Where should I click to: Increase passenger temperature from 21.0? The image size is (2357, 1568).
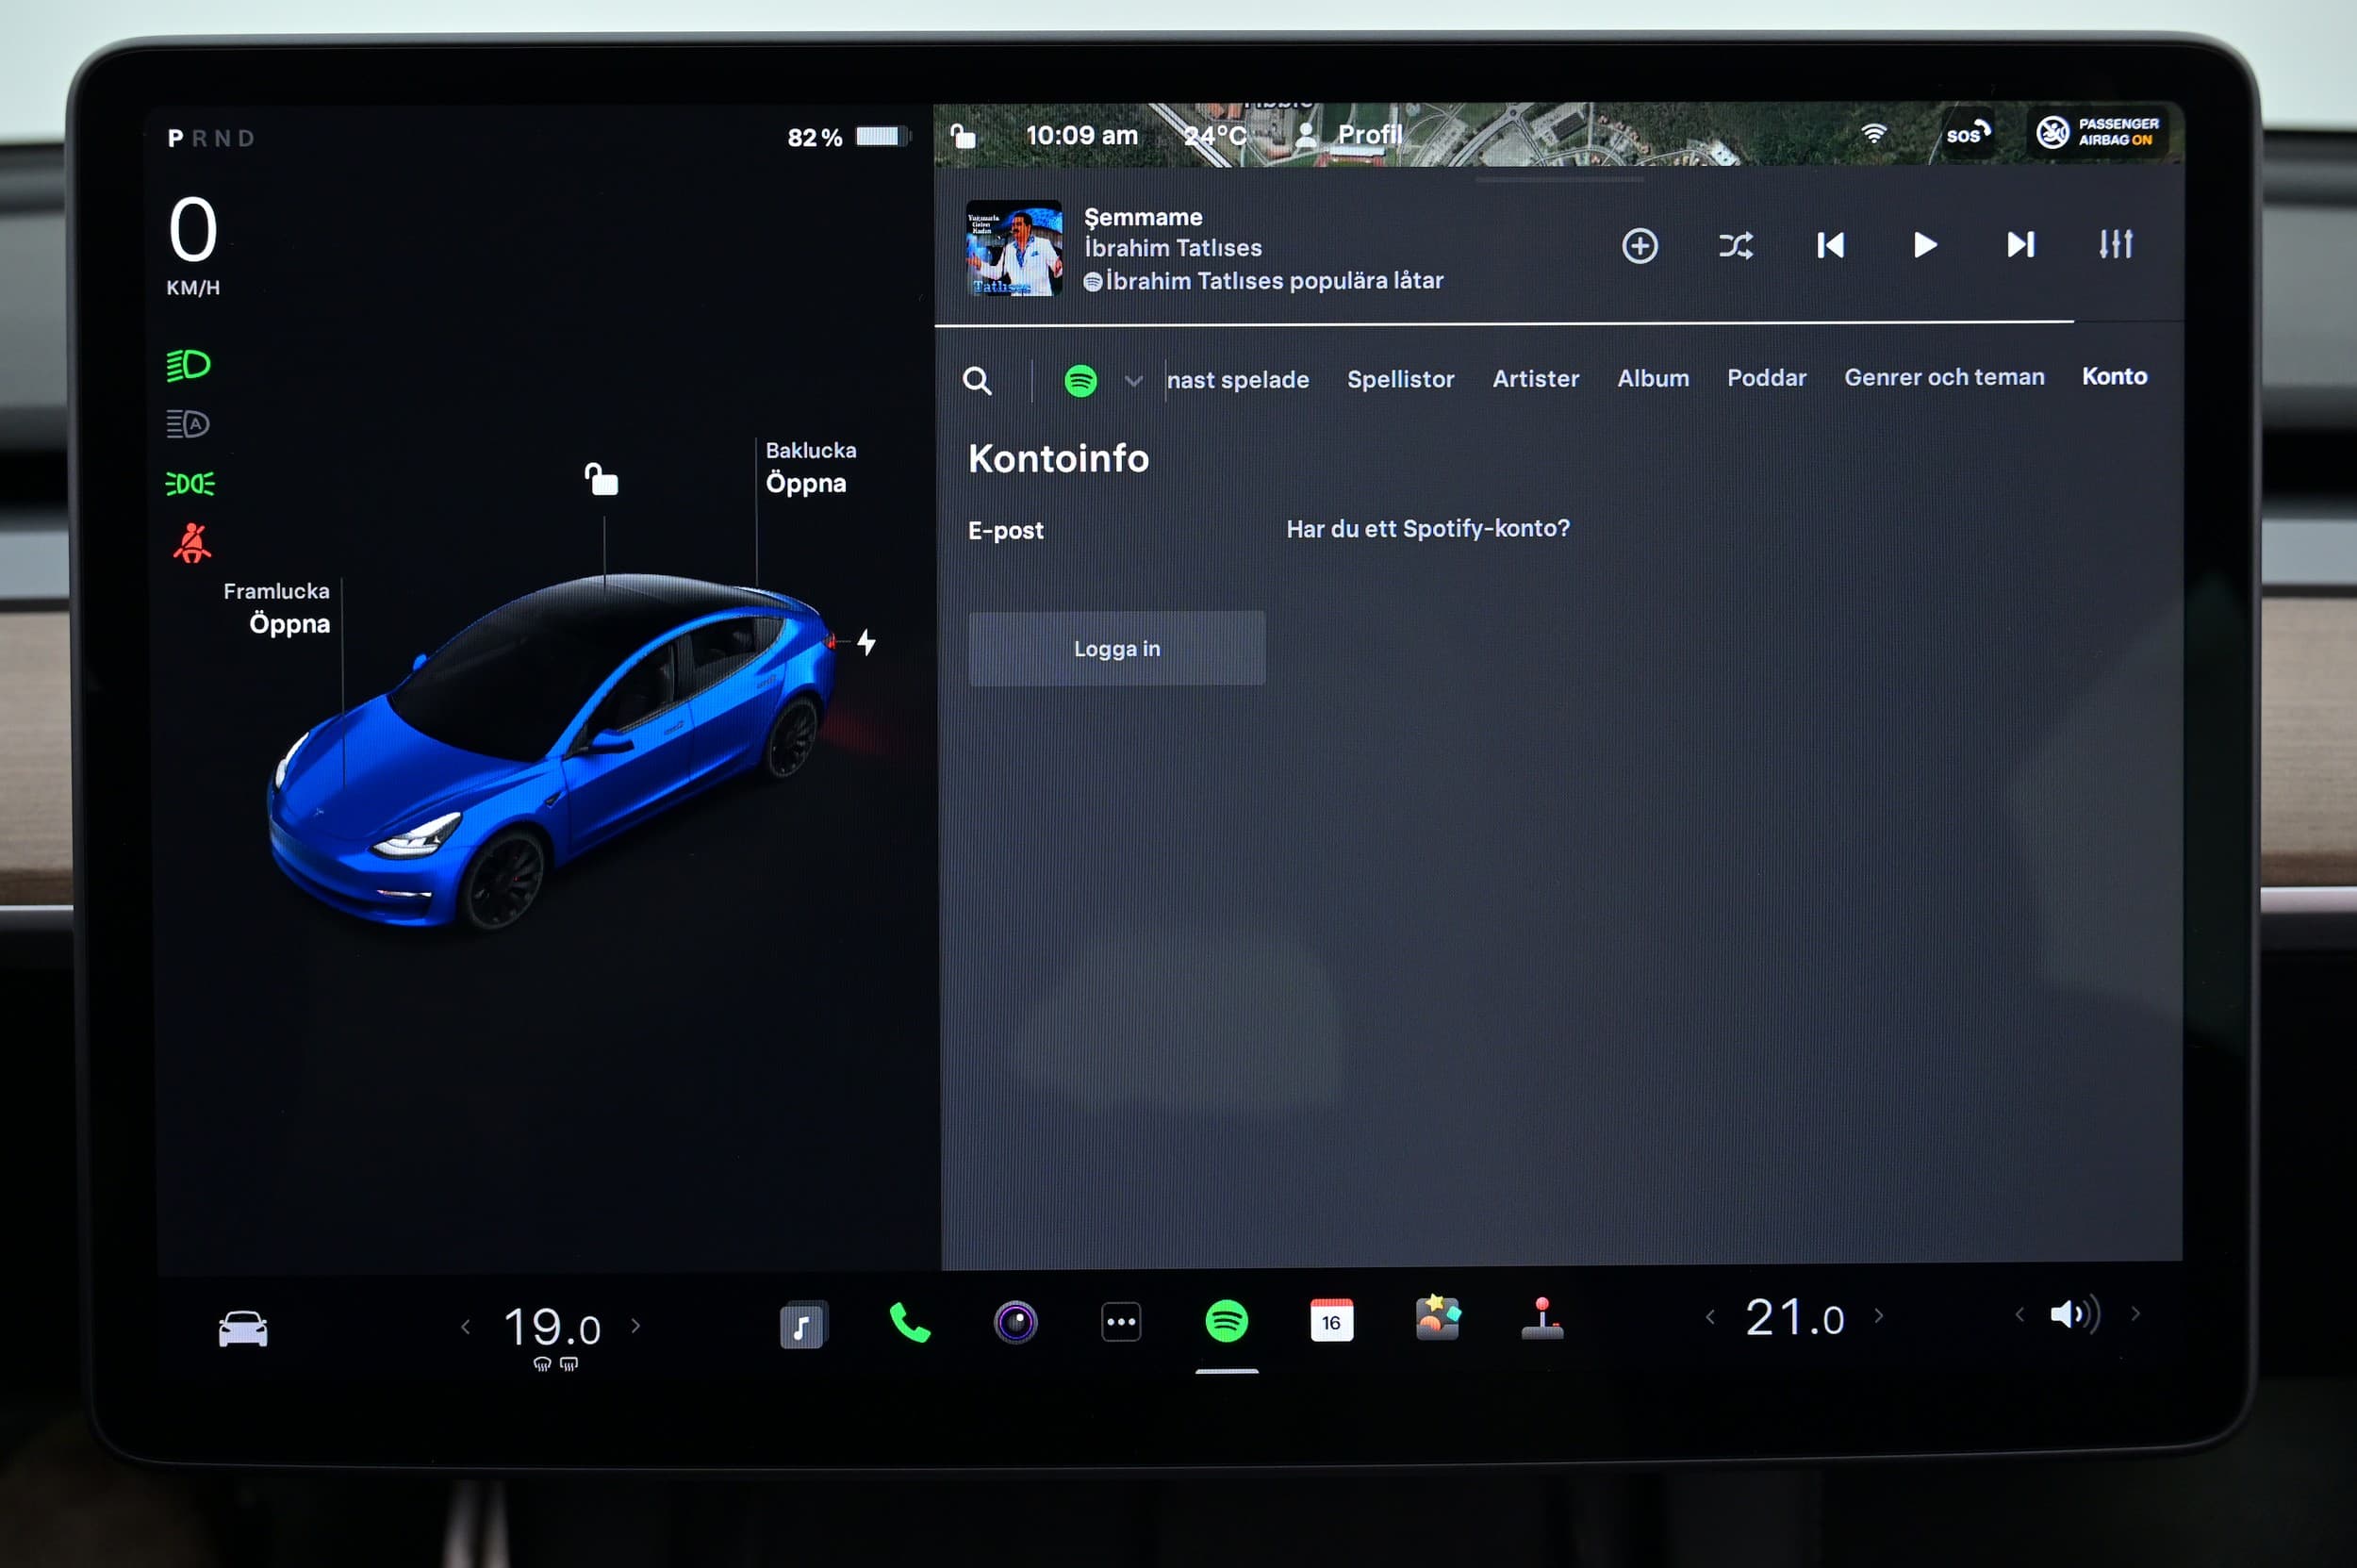click(1879, 1316)
